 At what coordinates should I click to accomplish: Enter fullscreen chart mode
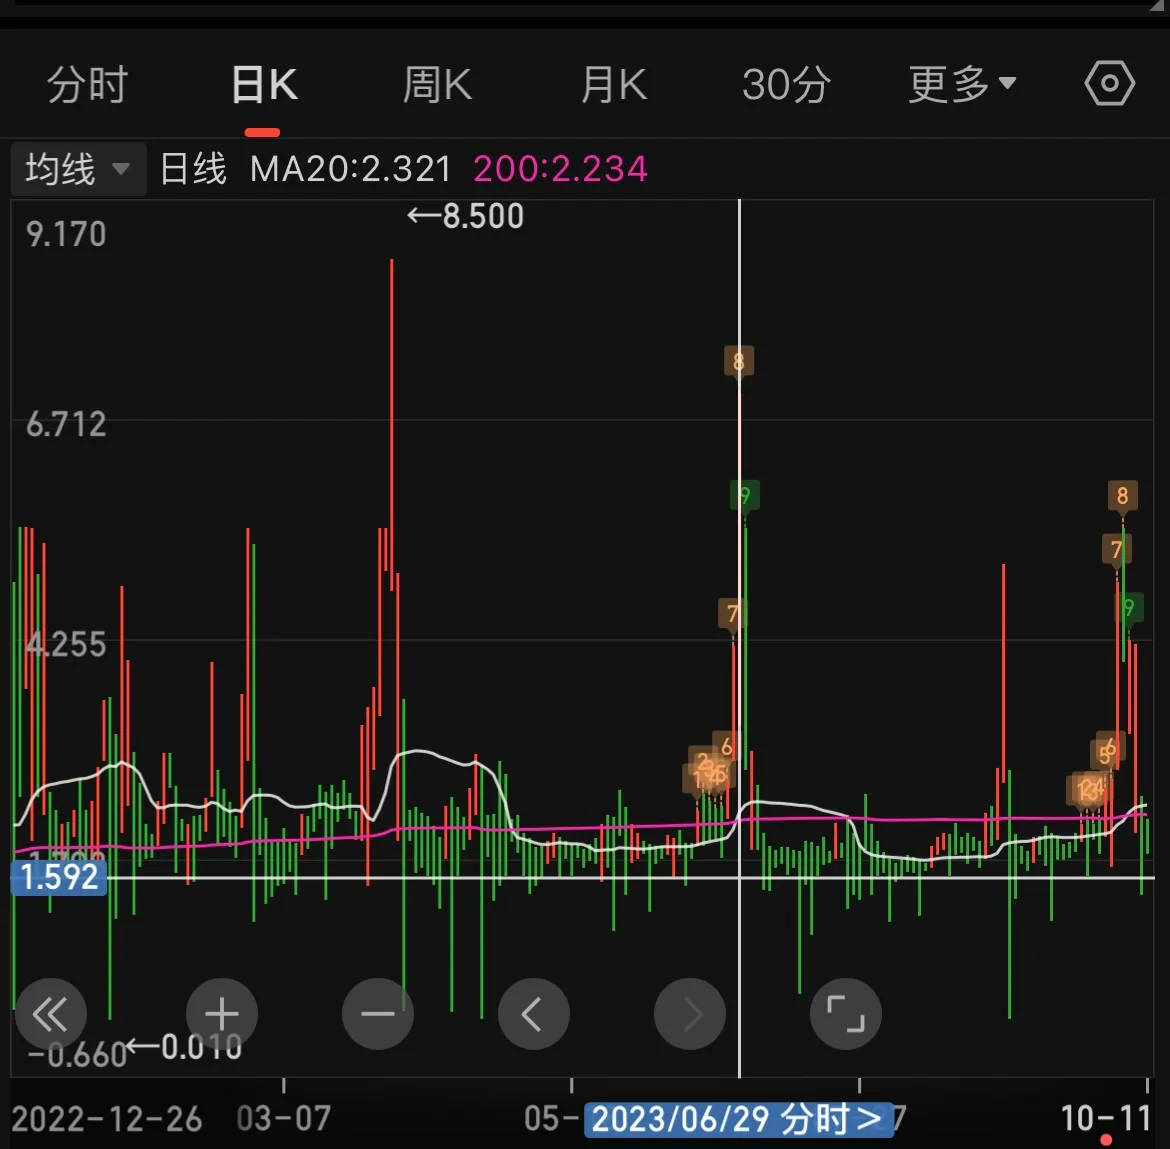click(845, 1014)
